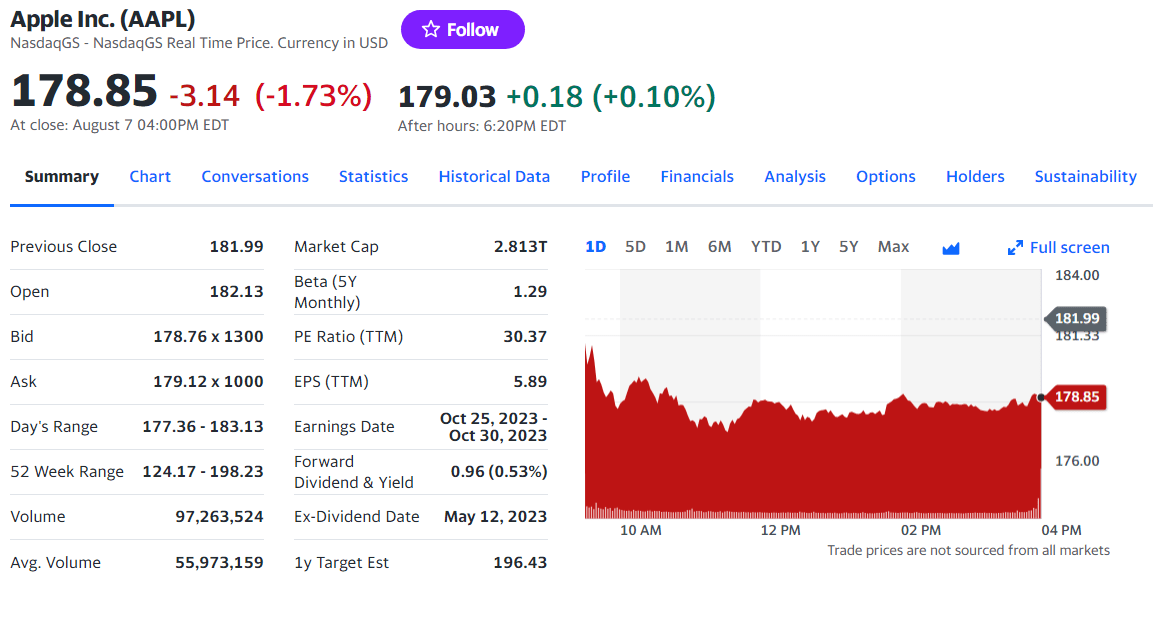Select the 1D time range
1153x619 pixels.
click(x=595, y=245)
